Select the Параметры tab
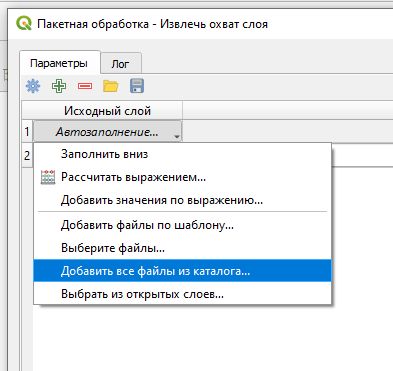The image size is (393, 371). [59, 63]
